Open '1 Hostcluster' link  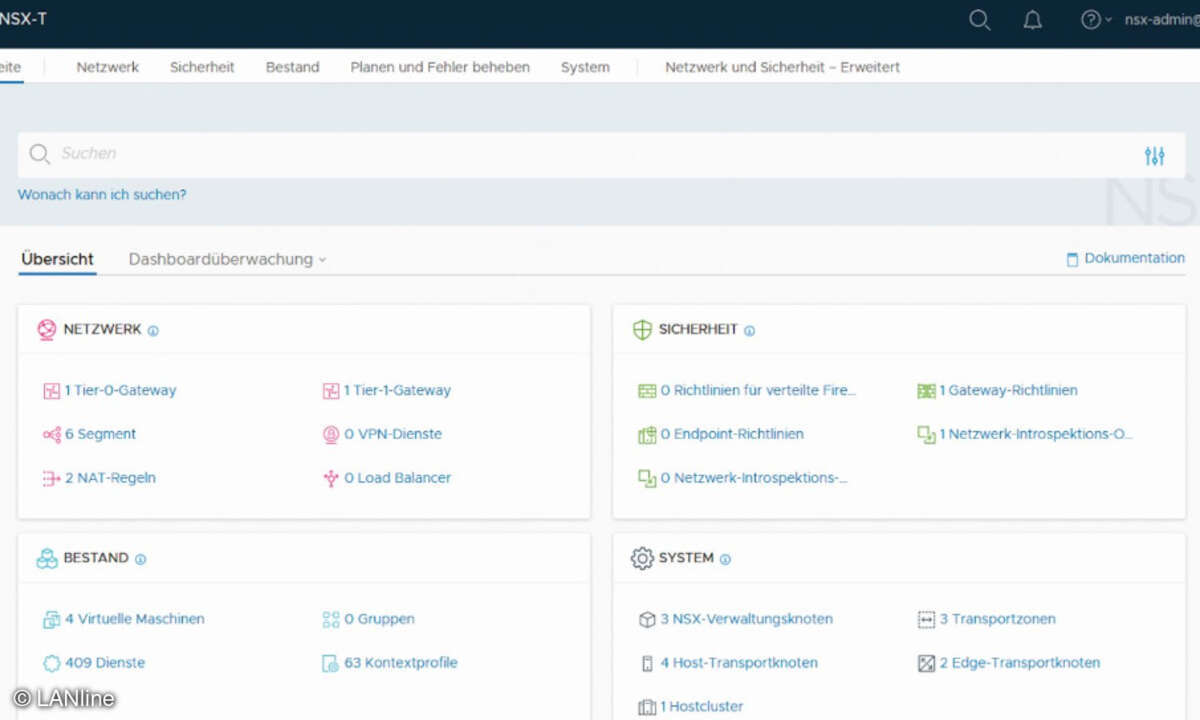(x=702, y=707)
